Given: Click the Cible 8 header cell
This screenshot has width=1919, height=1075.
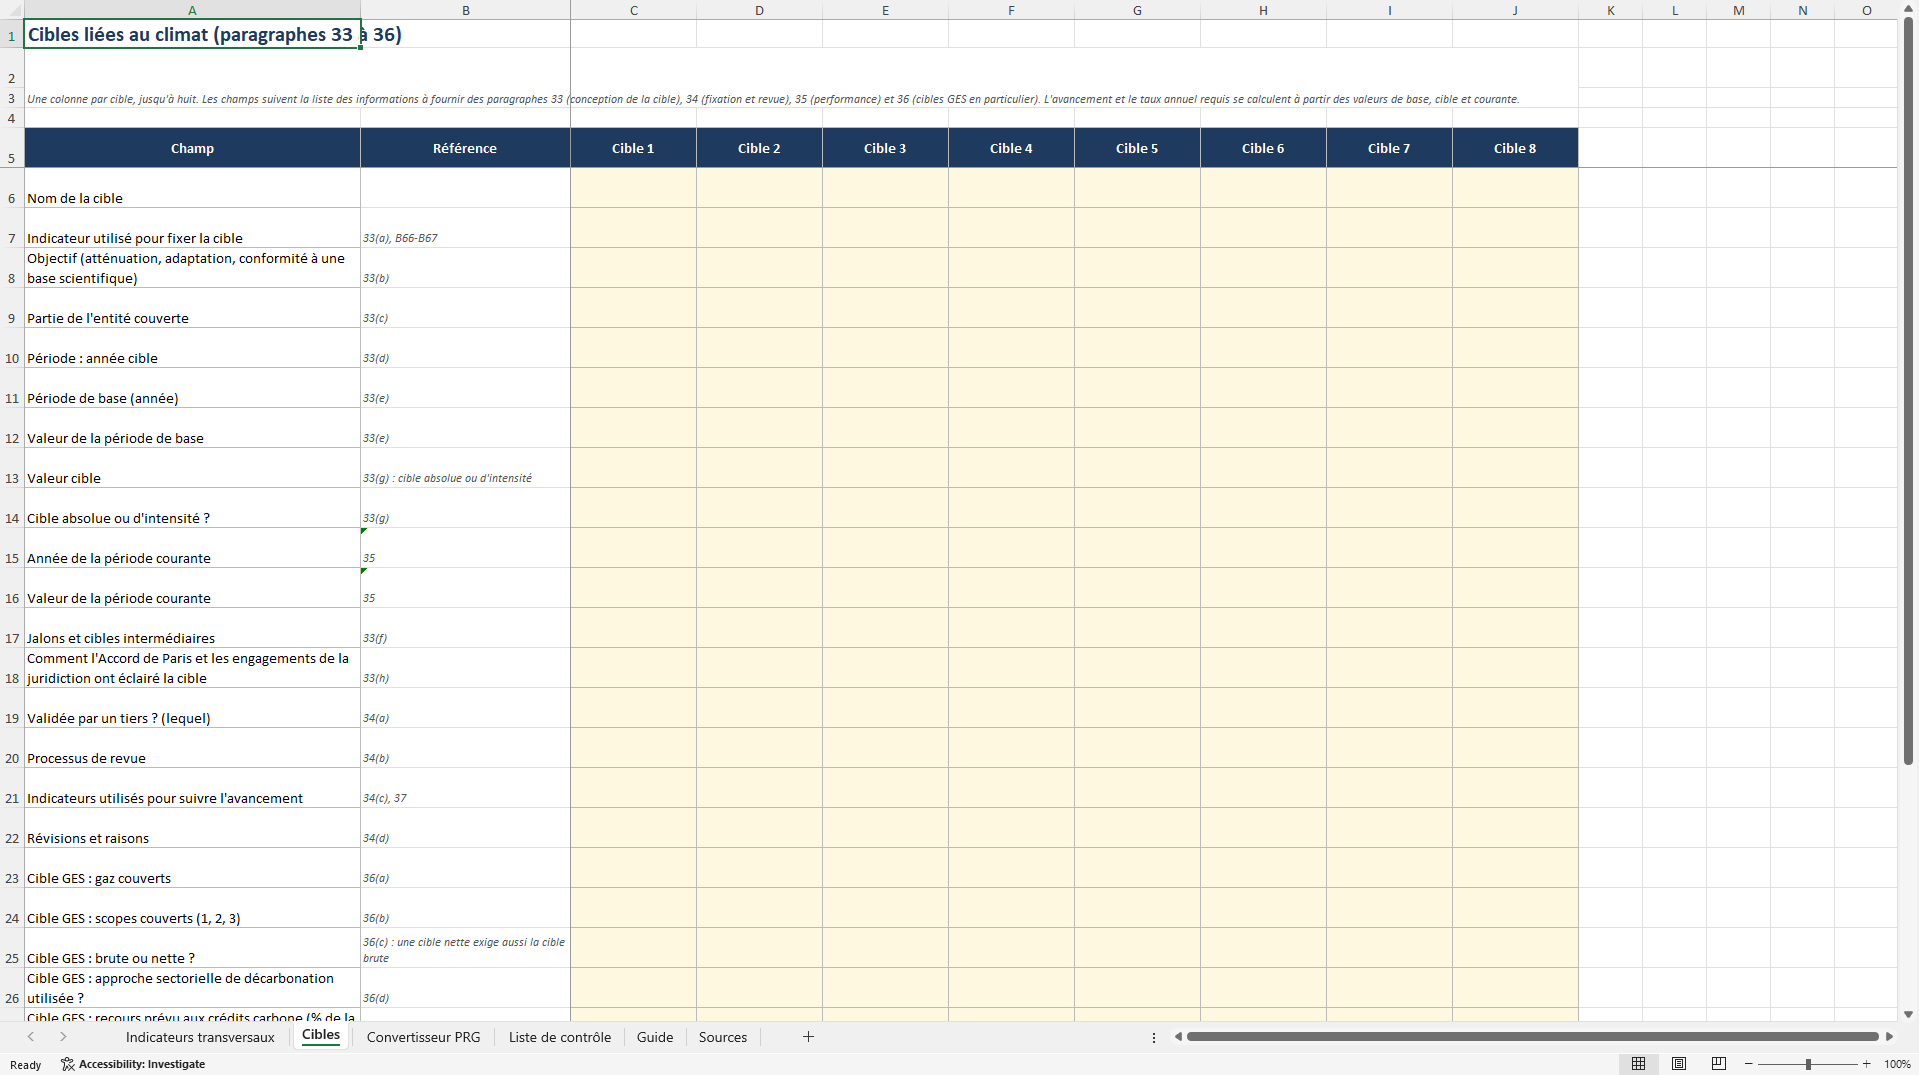Looking at the screenshot, I should (x=1515, y=148).
